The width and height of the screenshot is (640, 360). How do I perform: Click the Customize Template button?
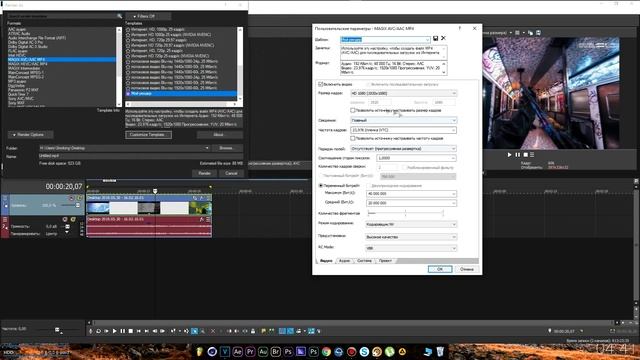(149, 135)
